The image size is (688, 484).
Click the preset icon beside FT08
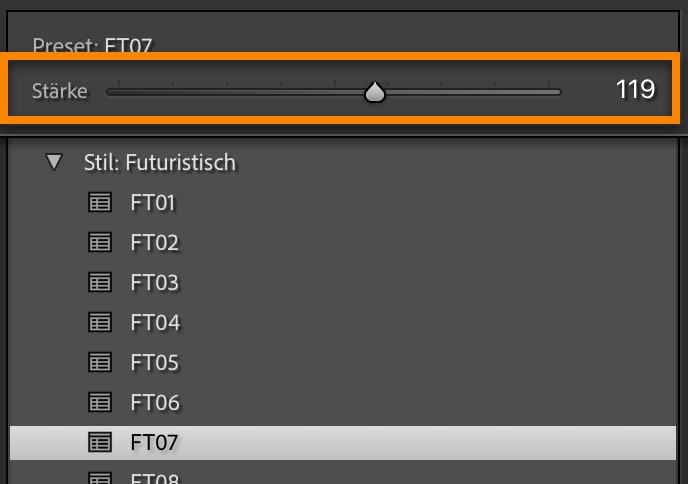pos(100,477)
